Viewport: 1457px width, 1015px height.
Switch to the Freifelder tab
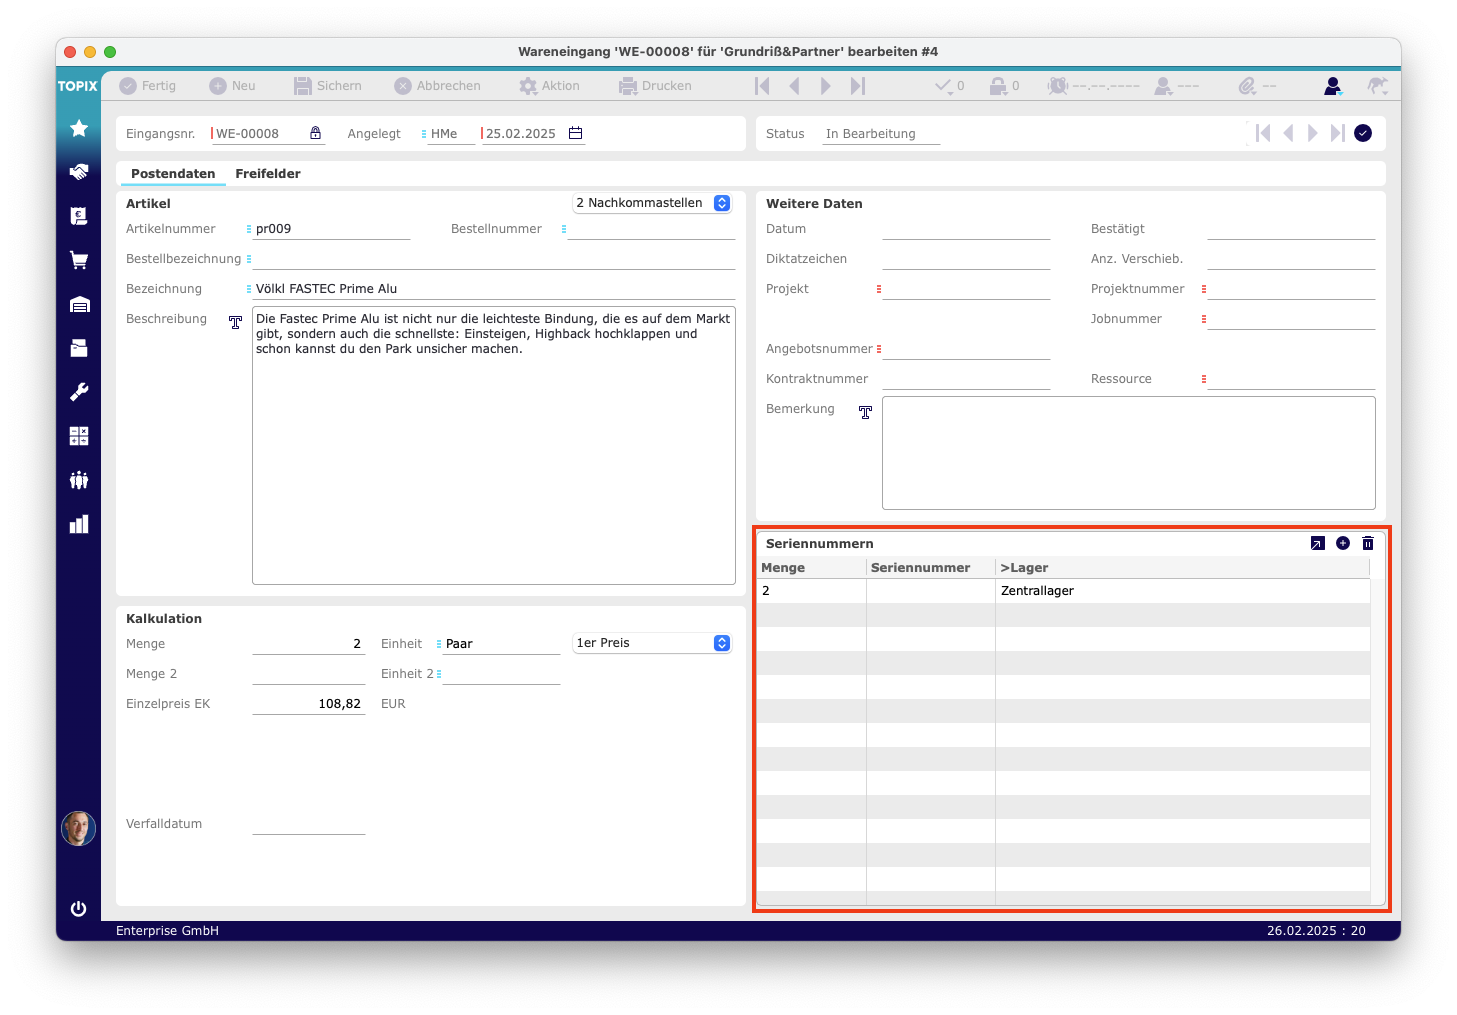point(268,174)
